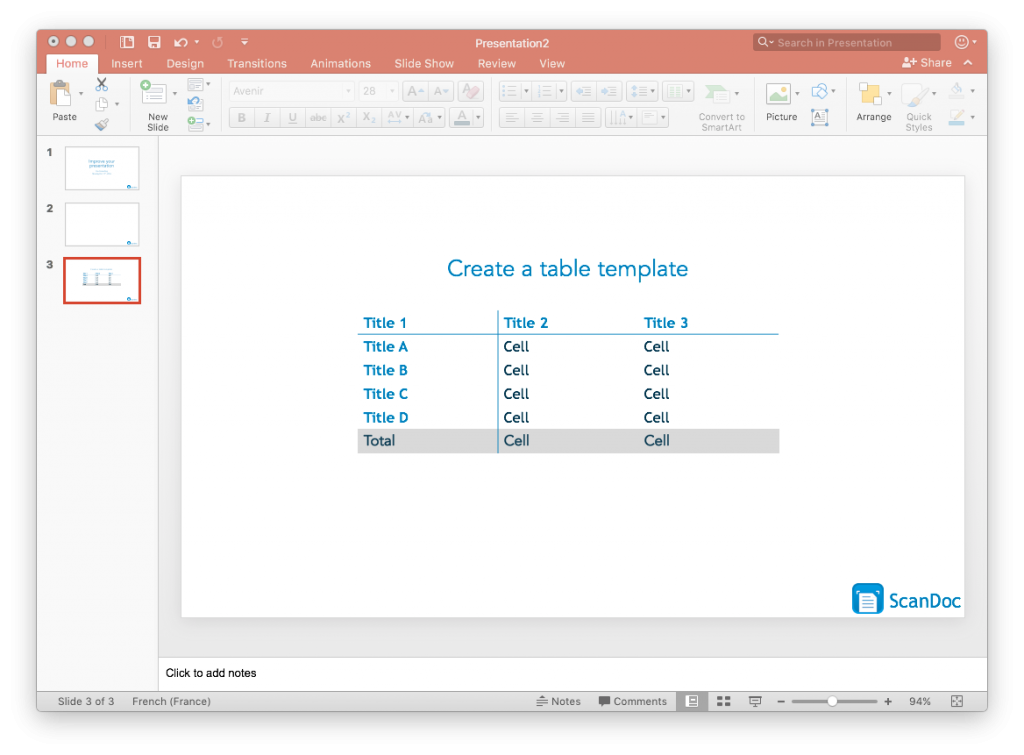This screenshot has width=1024, height=755.
Task: Open the Slide Show tab
Action: 424,63
